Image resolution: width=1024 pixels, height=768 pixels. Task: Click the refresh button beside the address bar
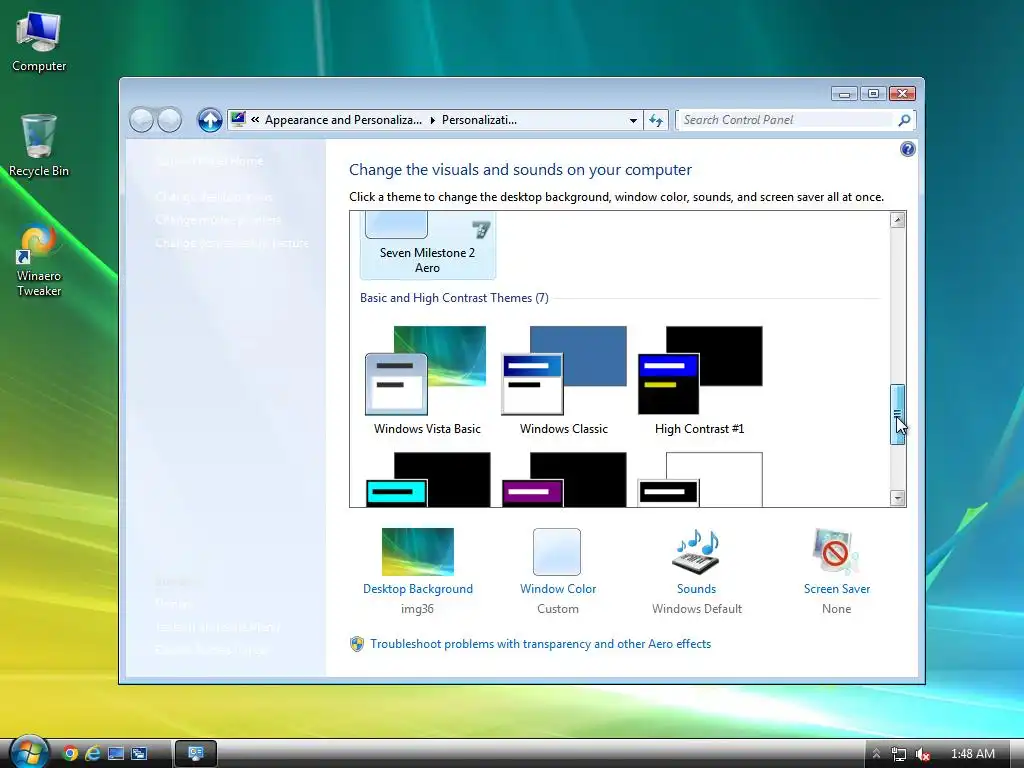click(x=656, y=120)
